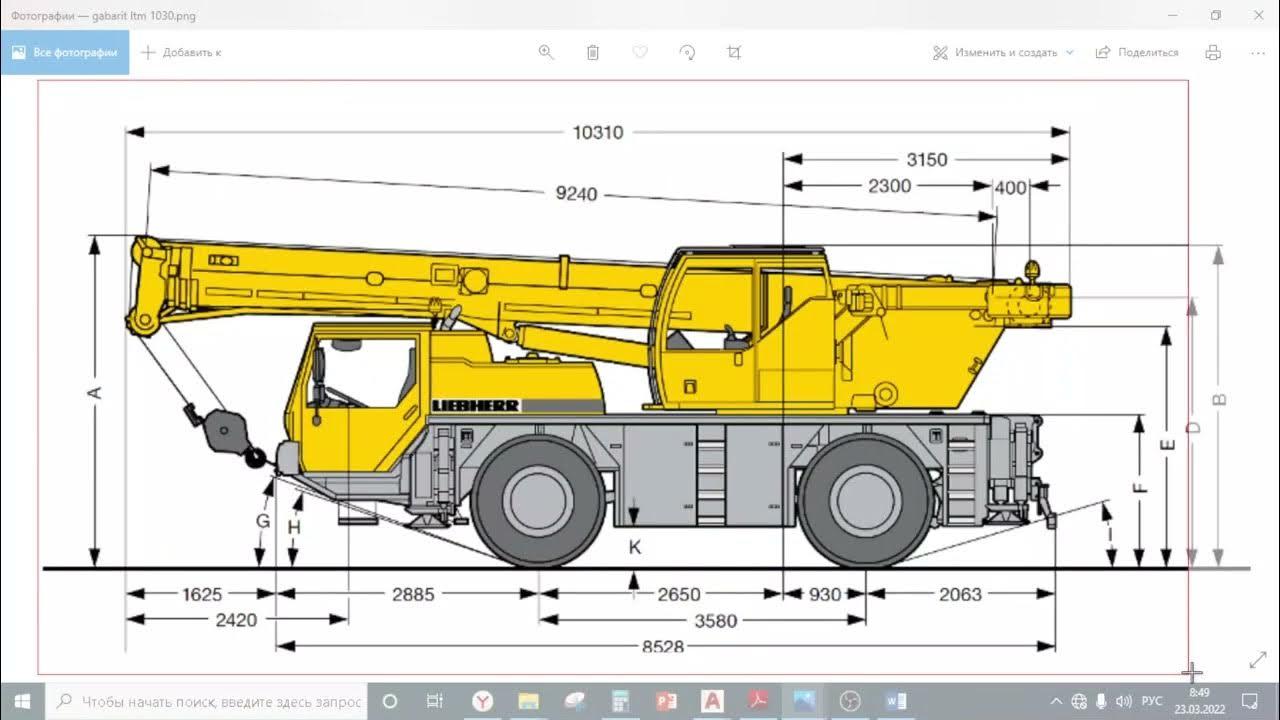Print the photo using printer icon

coord(1213,52)
